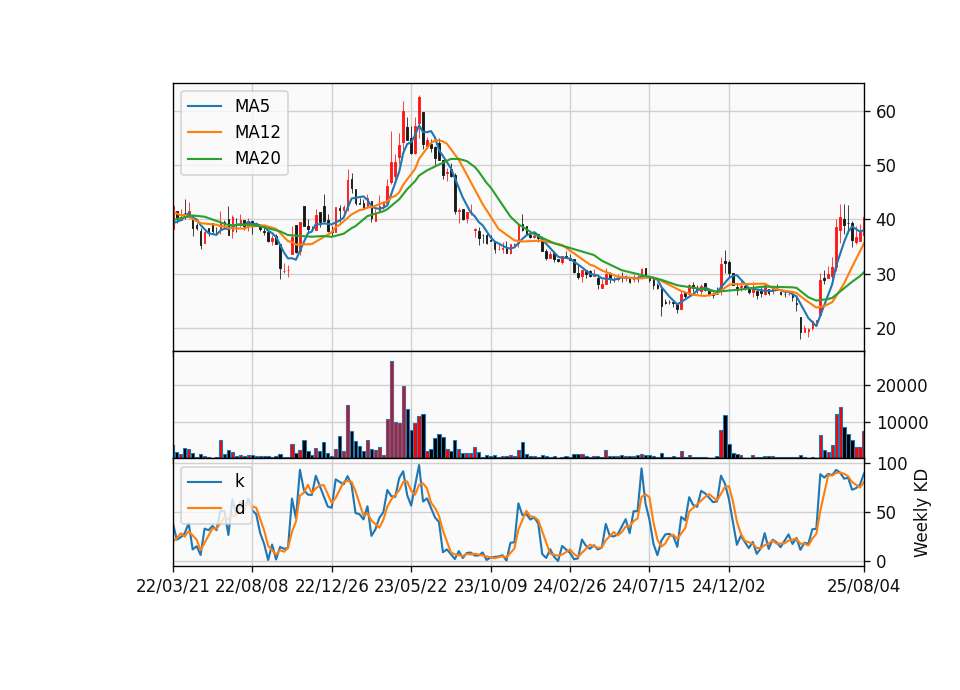Click the 22/03/21 date tick label

[x=173, y=586]
